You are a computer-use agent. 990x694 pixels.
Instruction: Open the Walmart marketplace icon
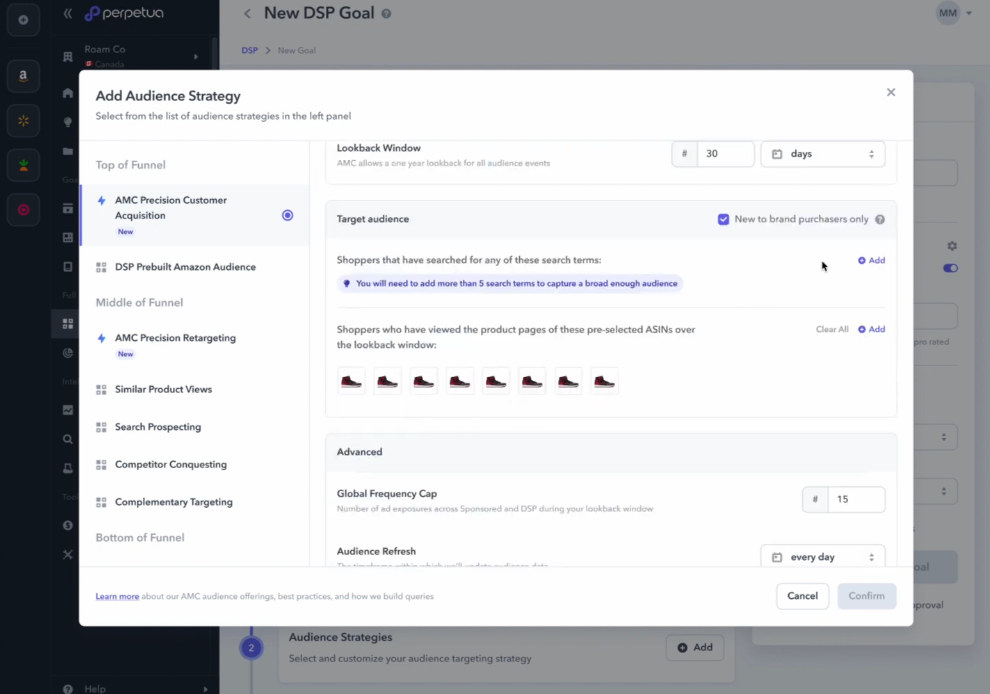(x=23, y=121)
